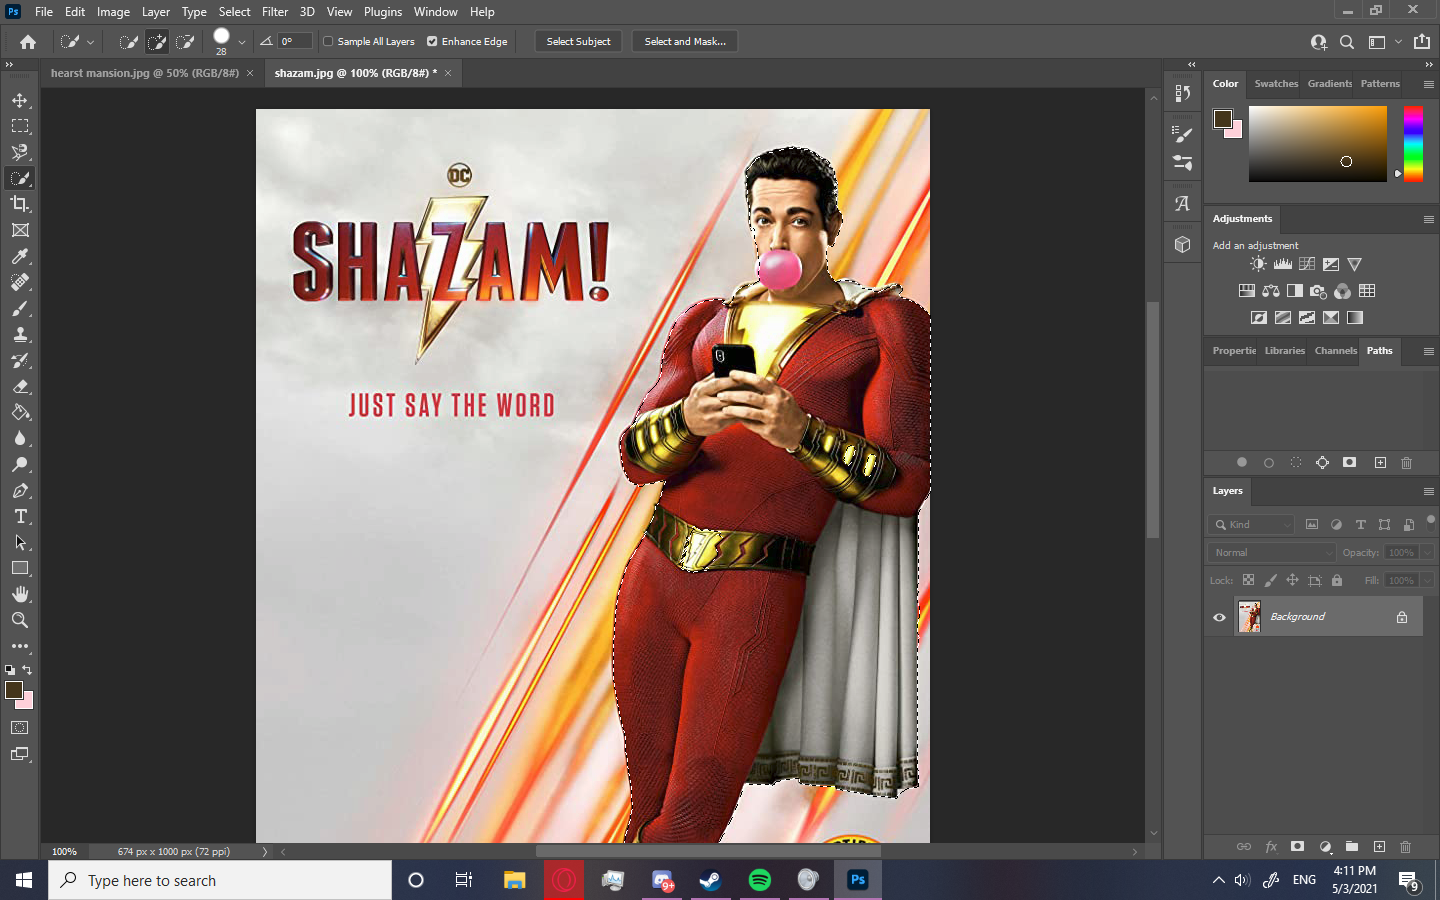The height and width of the screenshot is (900, 1440).
Task: Open the Plugins menu
Action: 383,12
